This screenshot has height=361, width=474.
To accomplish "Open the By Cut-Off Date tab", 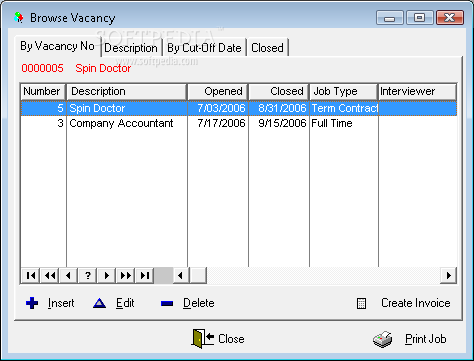I will coord(204,48).
